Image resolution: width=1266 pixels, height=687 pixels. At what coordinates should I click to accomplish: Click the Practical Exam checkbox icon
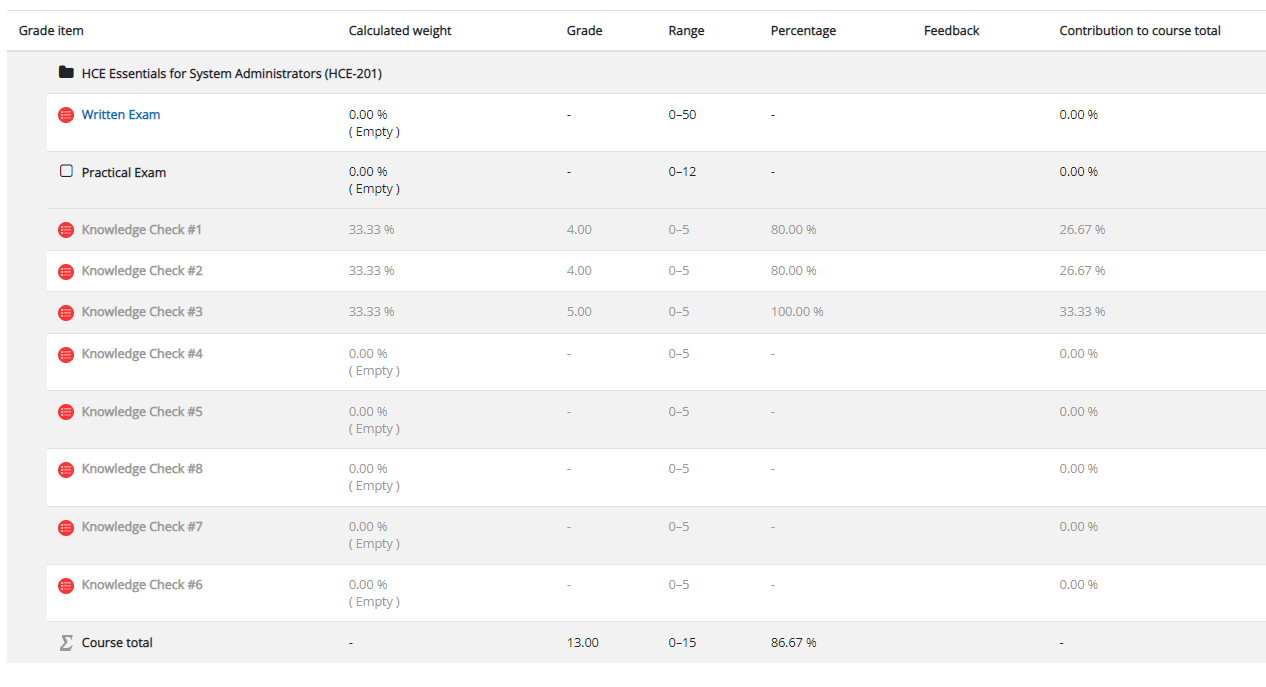(x=66, y=171)
